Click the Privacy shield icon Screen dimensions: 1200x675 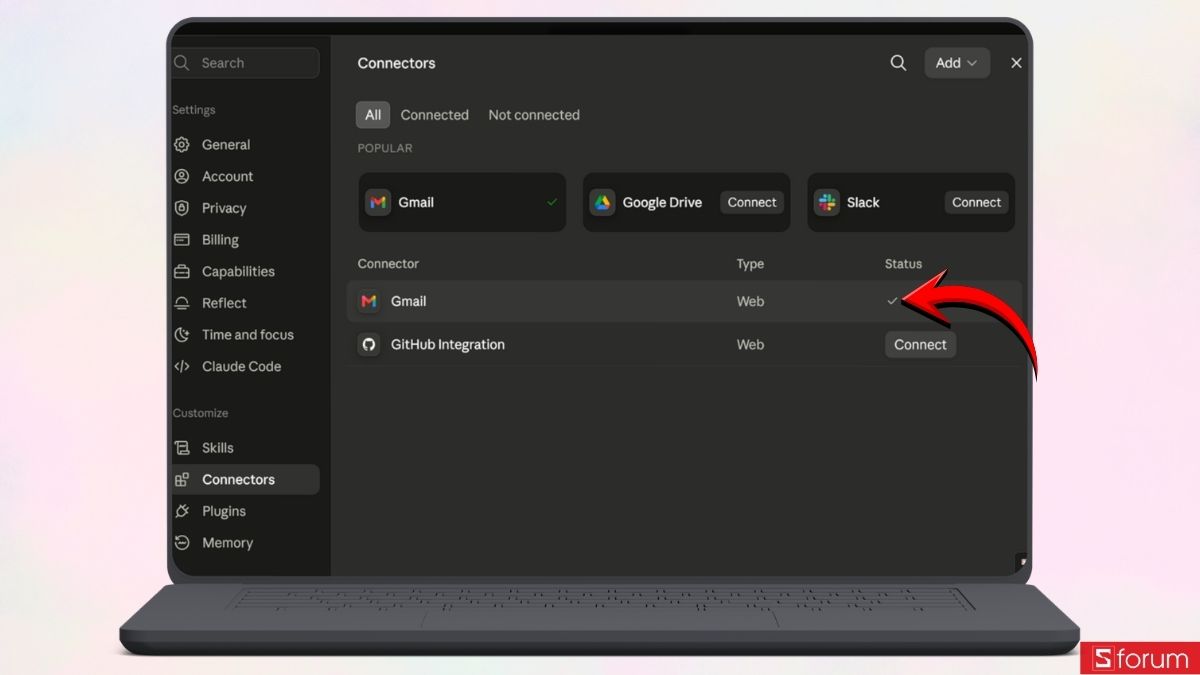coord(182,208)
